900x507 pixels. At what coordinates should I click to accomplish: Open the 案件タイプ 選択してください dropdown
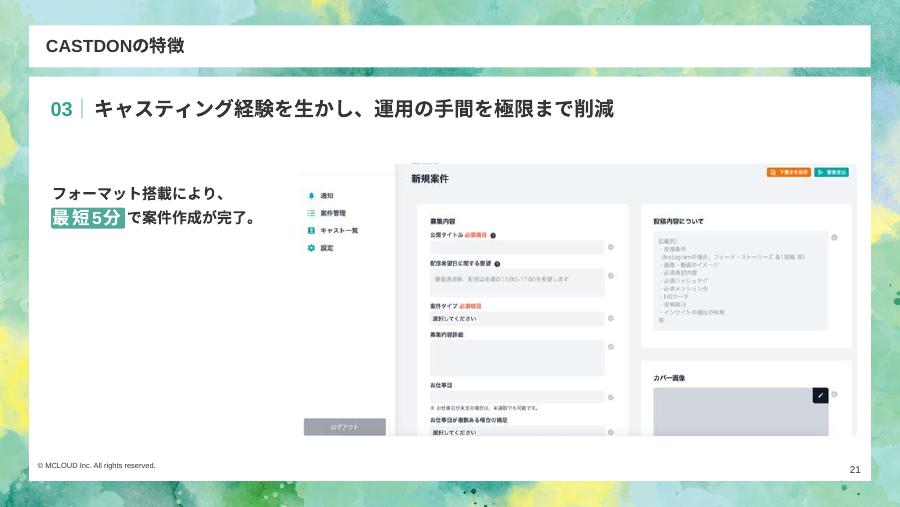pos(517,319)
